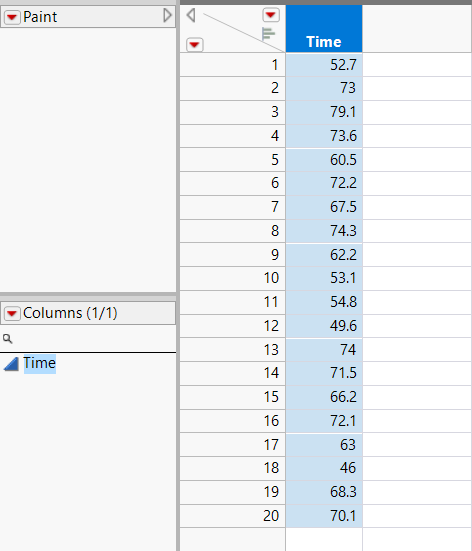Click the cell with value 52.7

click(324, 65)
